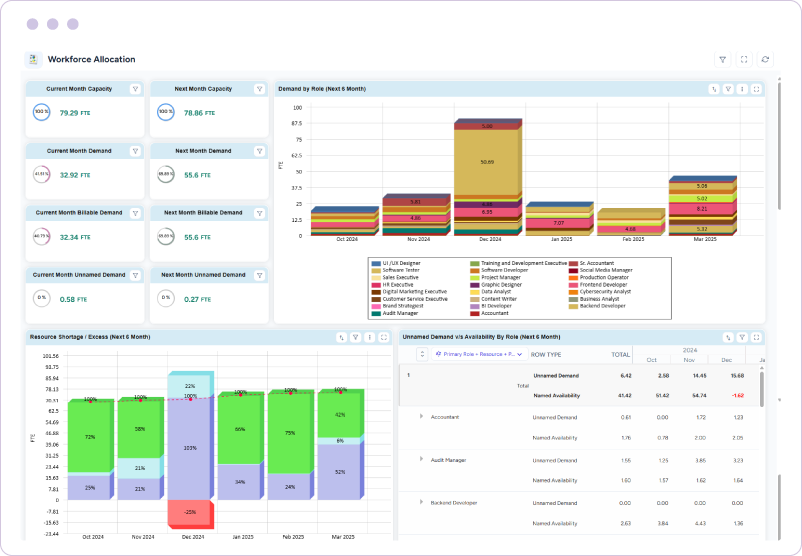Open more options on Demand by Role
This screenshot has width=802, height=556.
click(742, 89)
